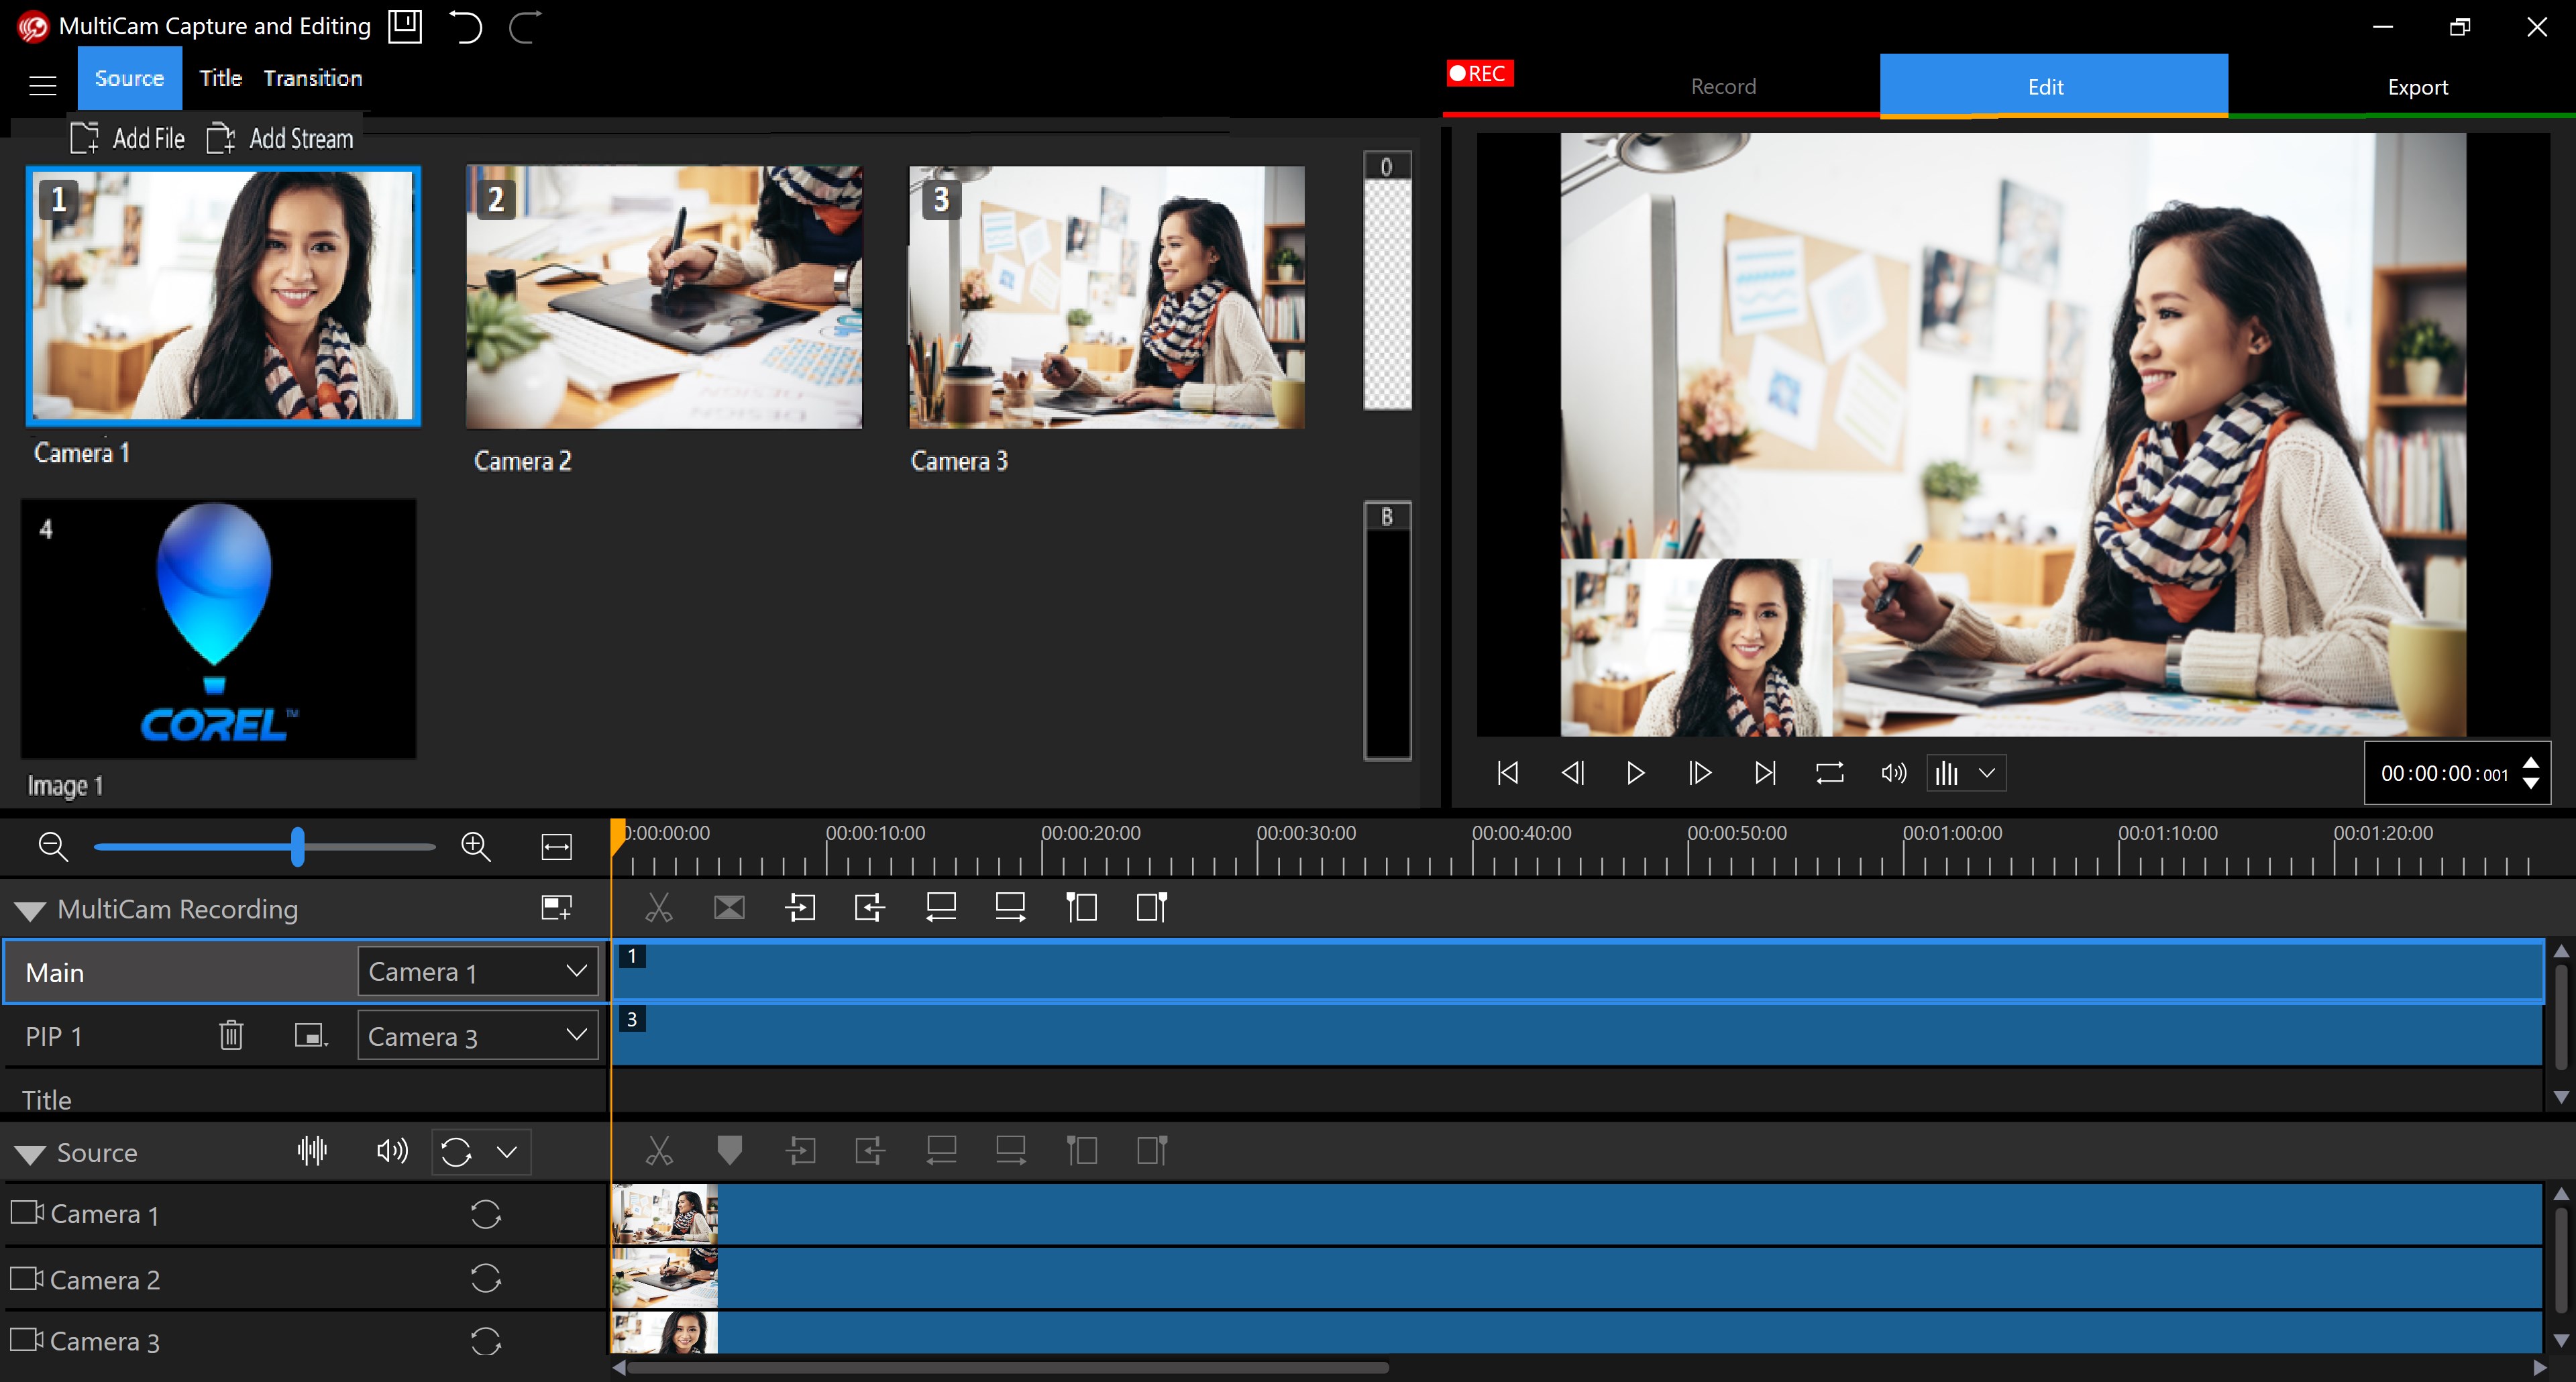The width and height of the screenshot is (2576, 1382).
Task: Open the Transition tab
Action: tap(312, 78)
